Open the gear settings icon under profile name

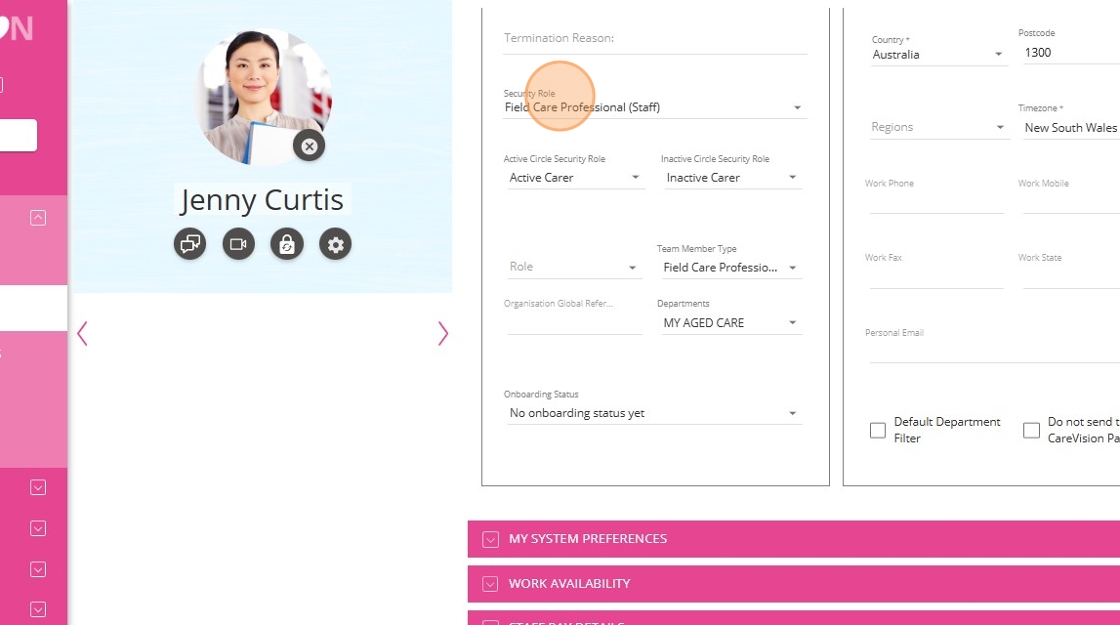(336, 244)
